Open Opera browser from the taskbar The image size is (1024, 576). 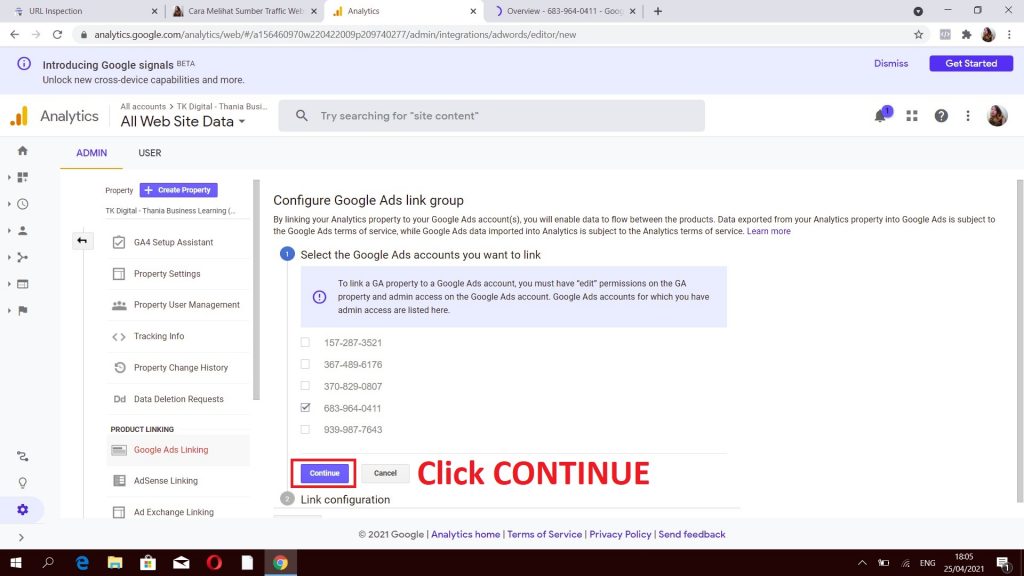point(214,562)
